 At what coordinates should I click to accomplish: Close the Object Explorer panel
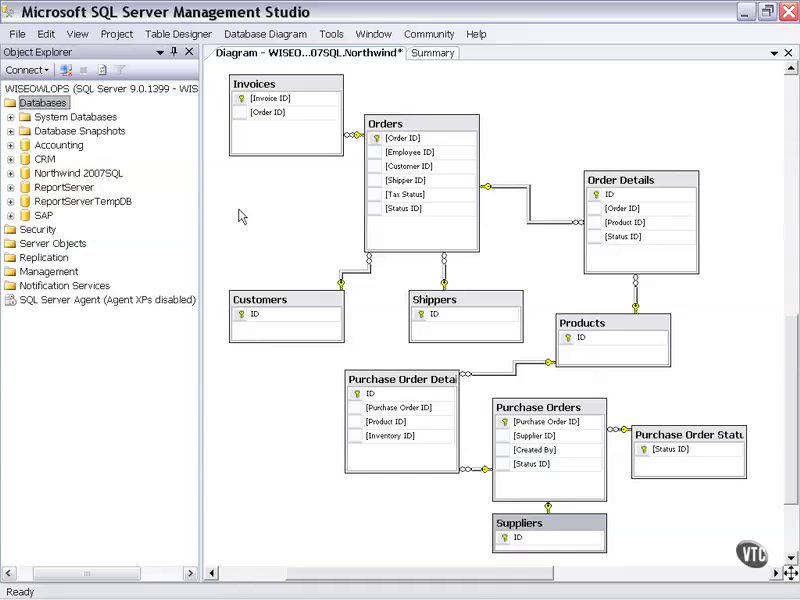pos(189,52)
